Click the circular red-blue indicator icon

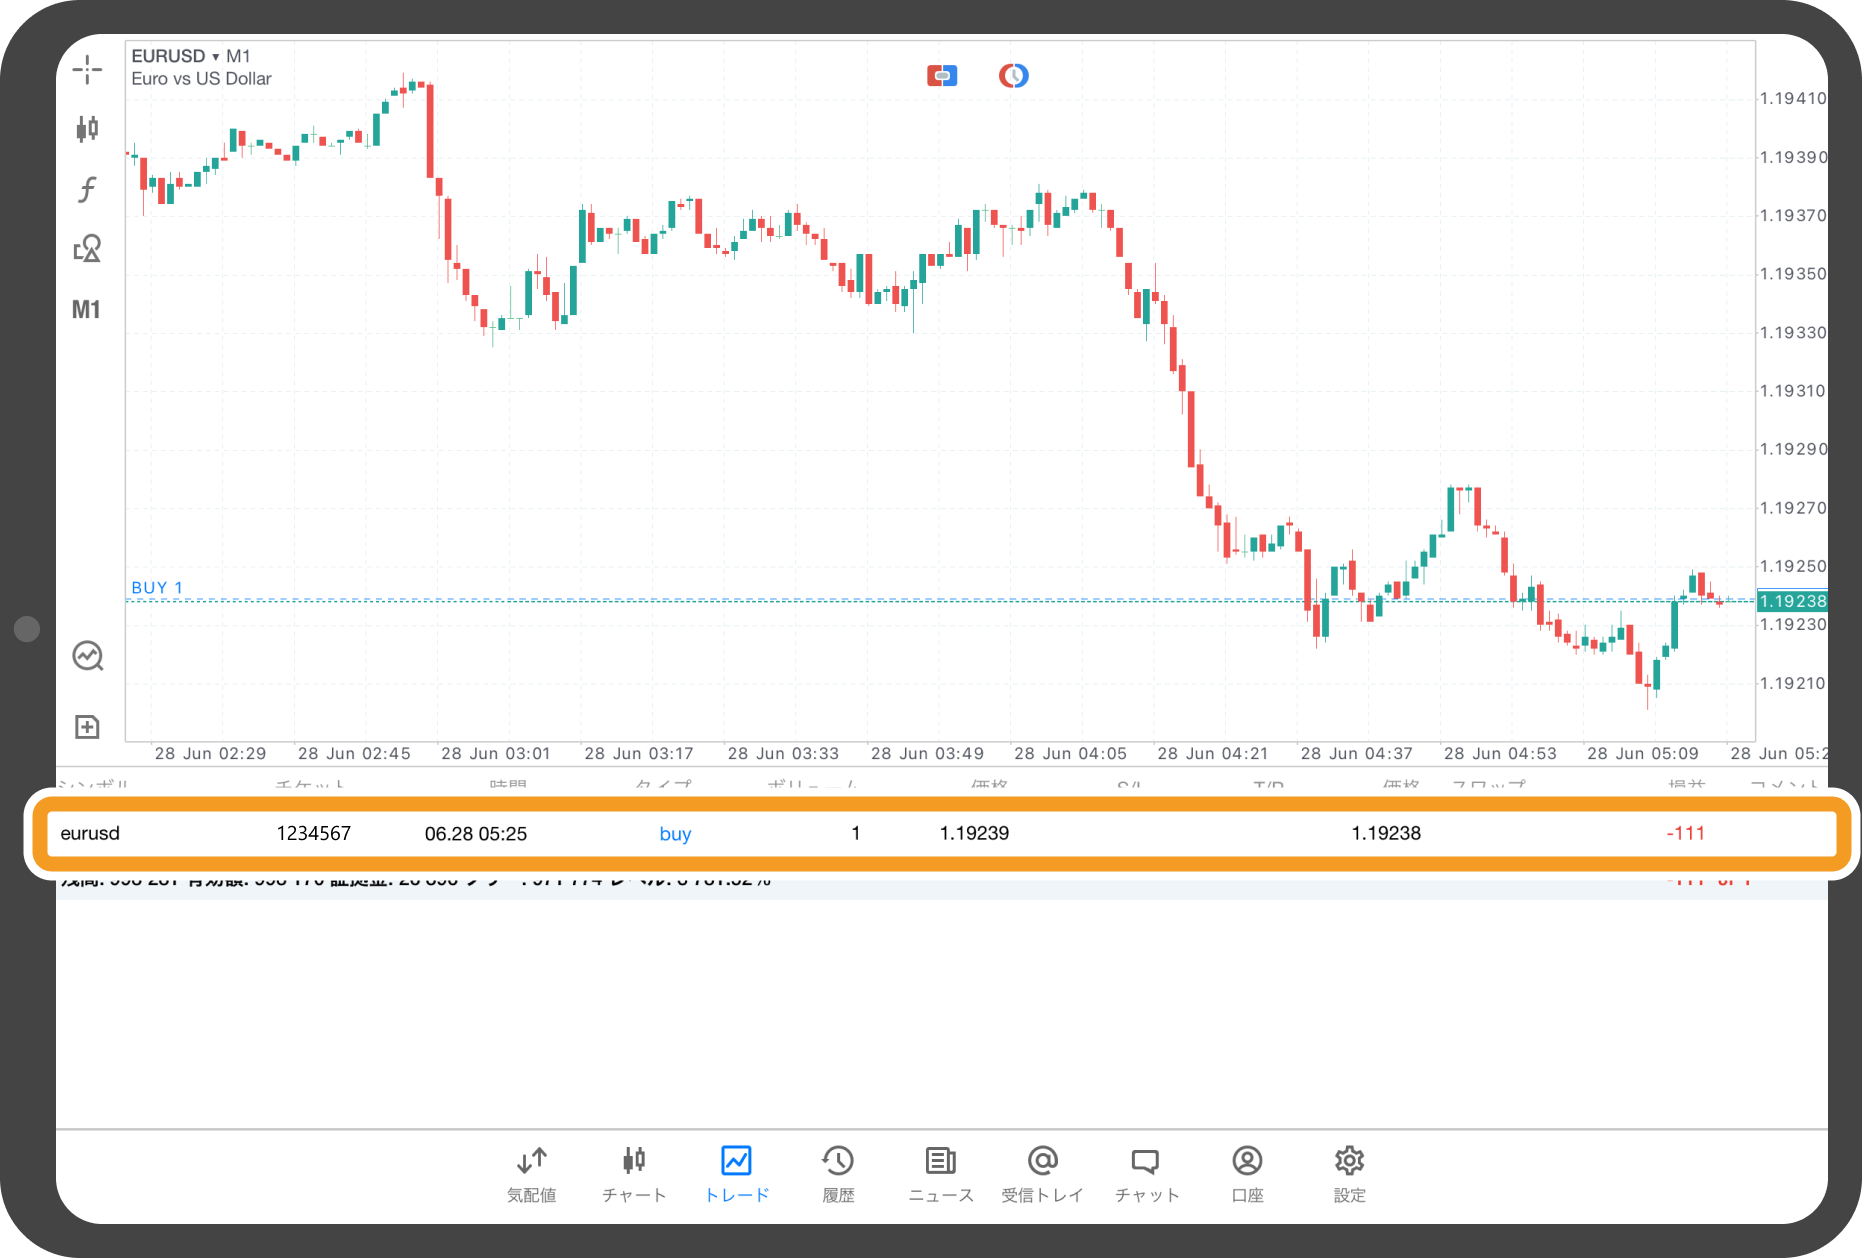pos(1013,76)
